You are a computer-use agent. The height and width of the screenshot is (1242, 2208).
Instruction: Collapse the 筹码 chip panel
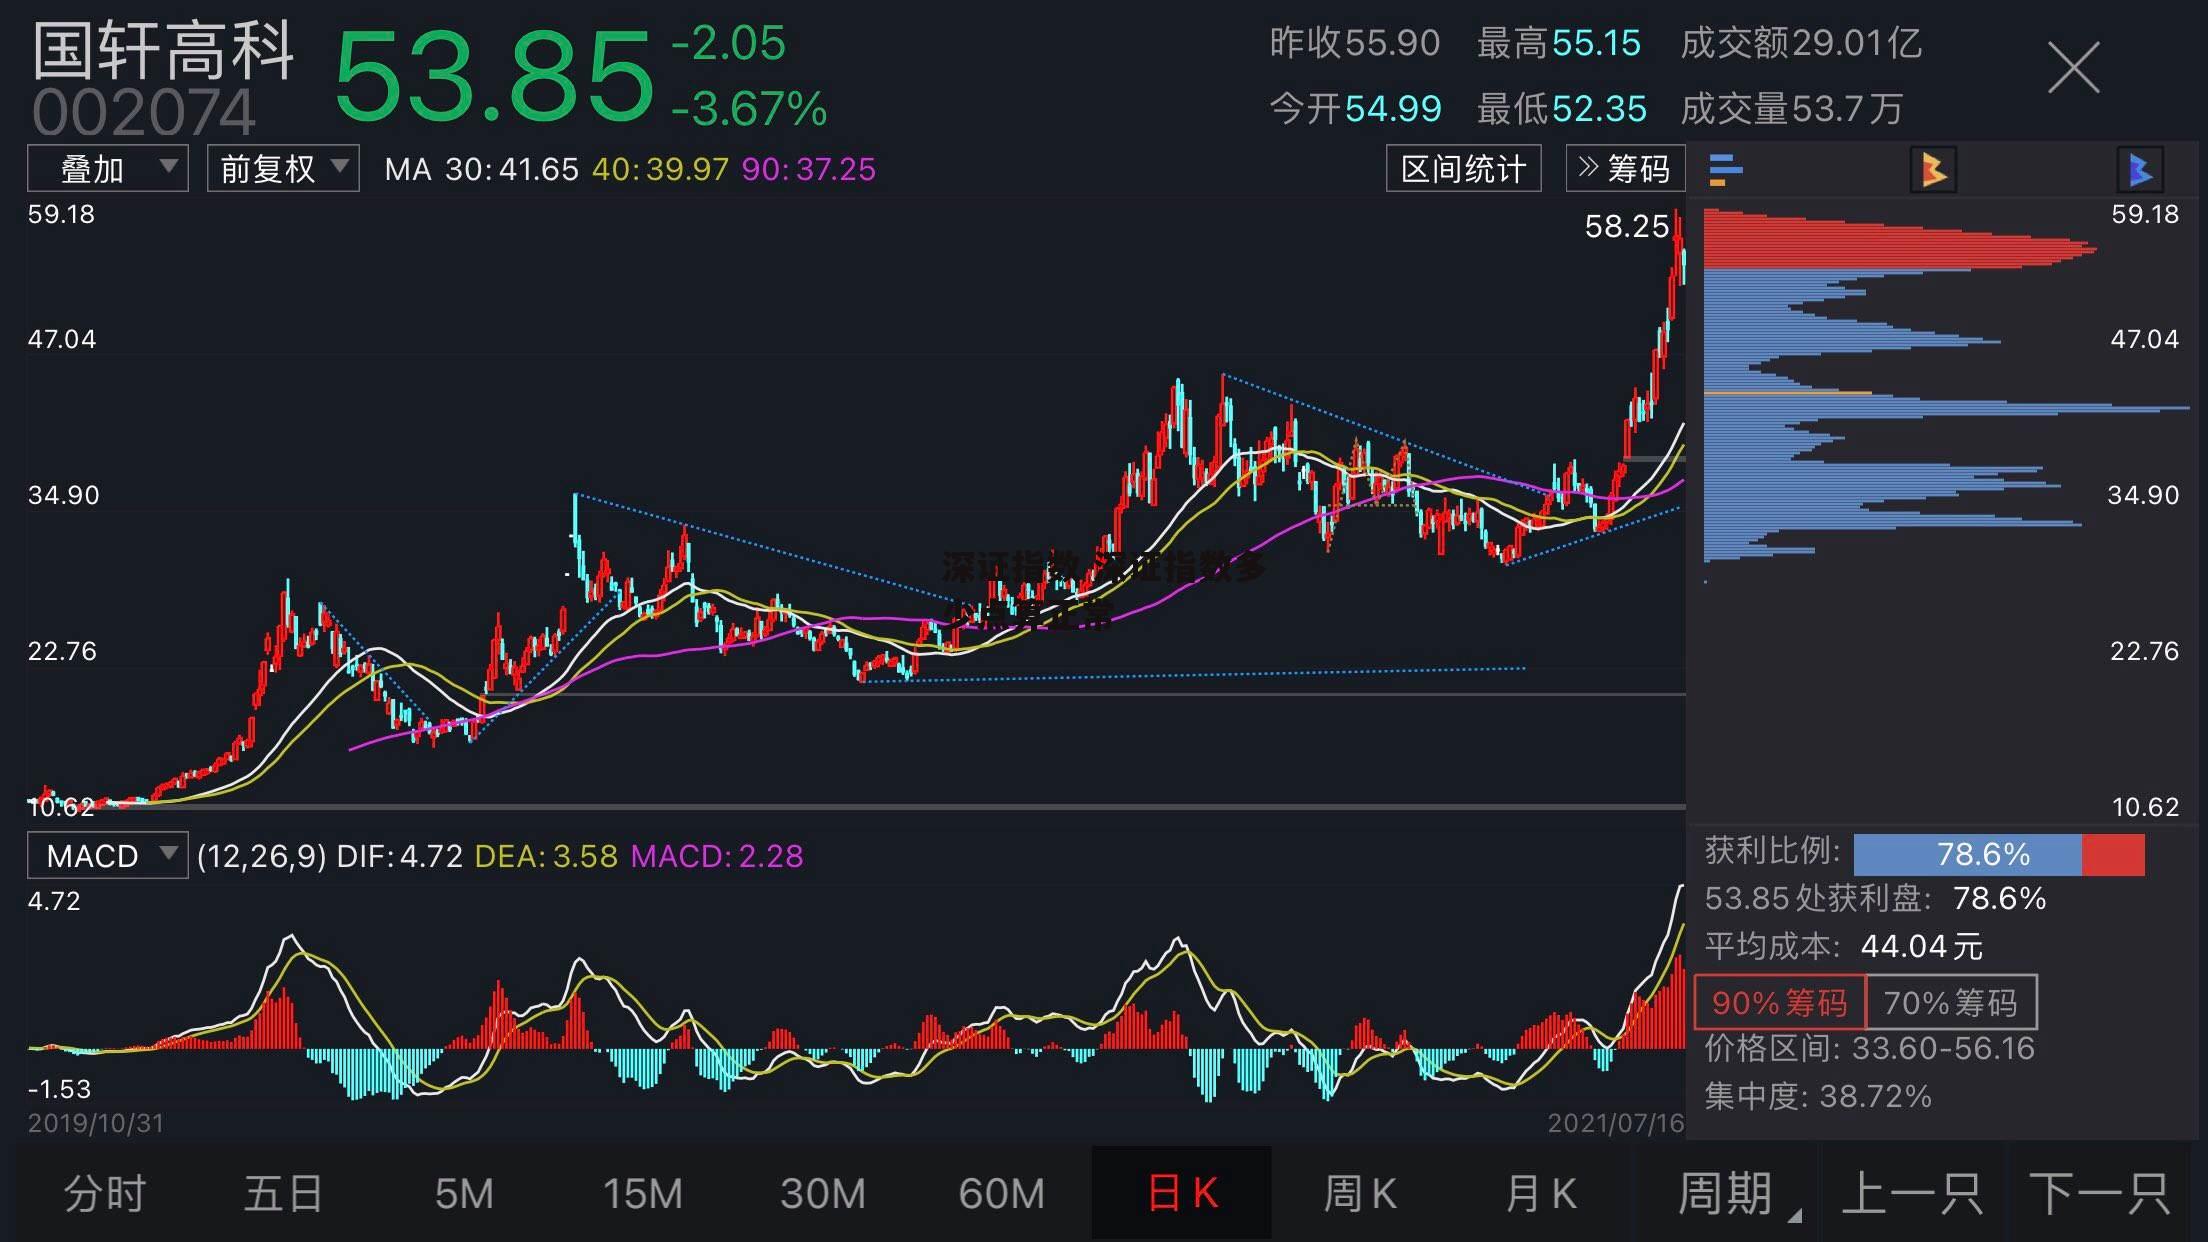click(1625, 168)
